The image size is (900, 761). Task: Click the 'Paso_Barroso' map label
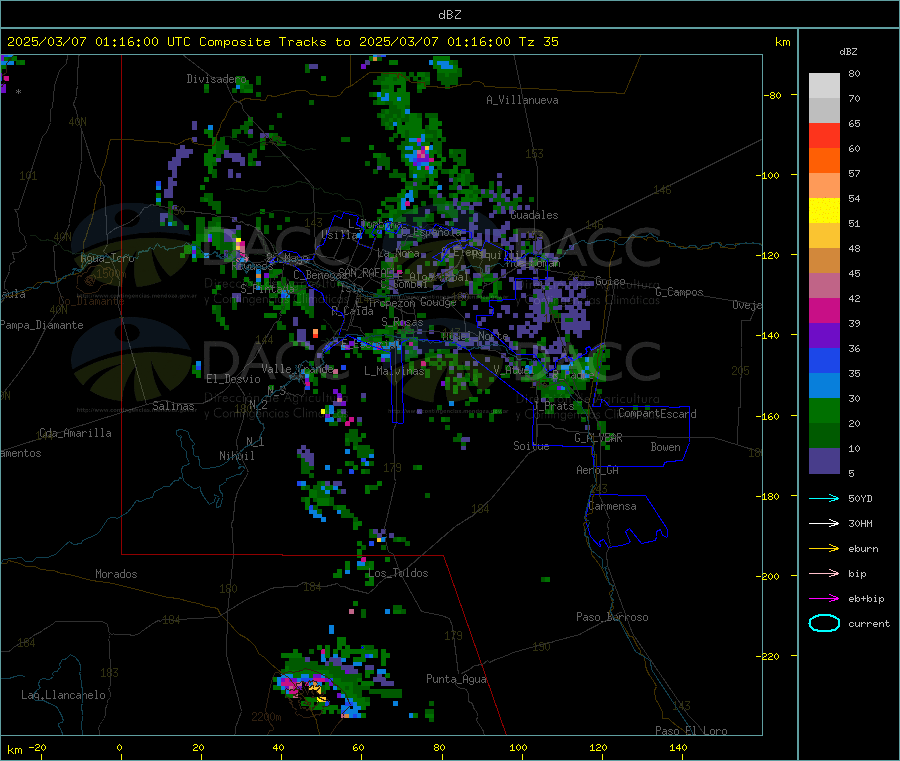612,618
